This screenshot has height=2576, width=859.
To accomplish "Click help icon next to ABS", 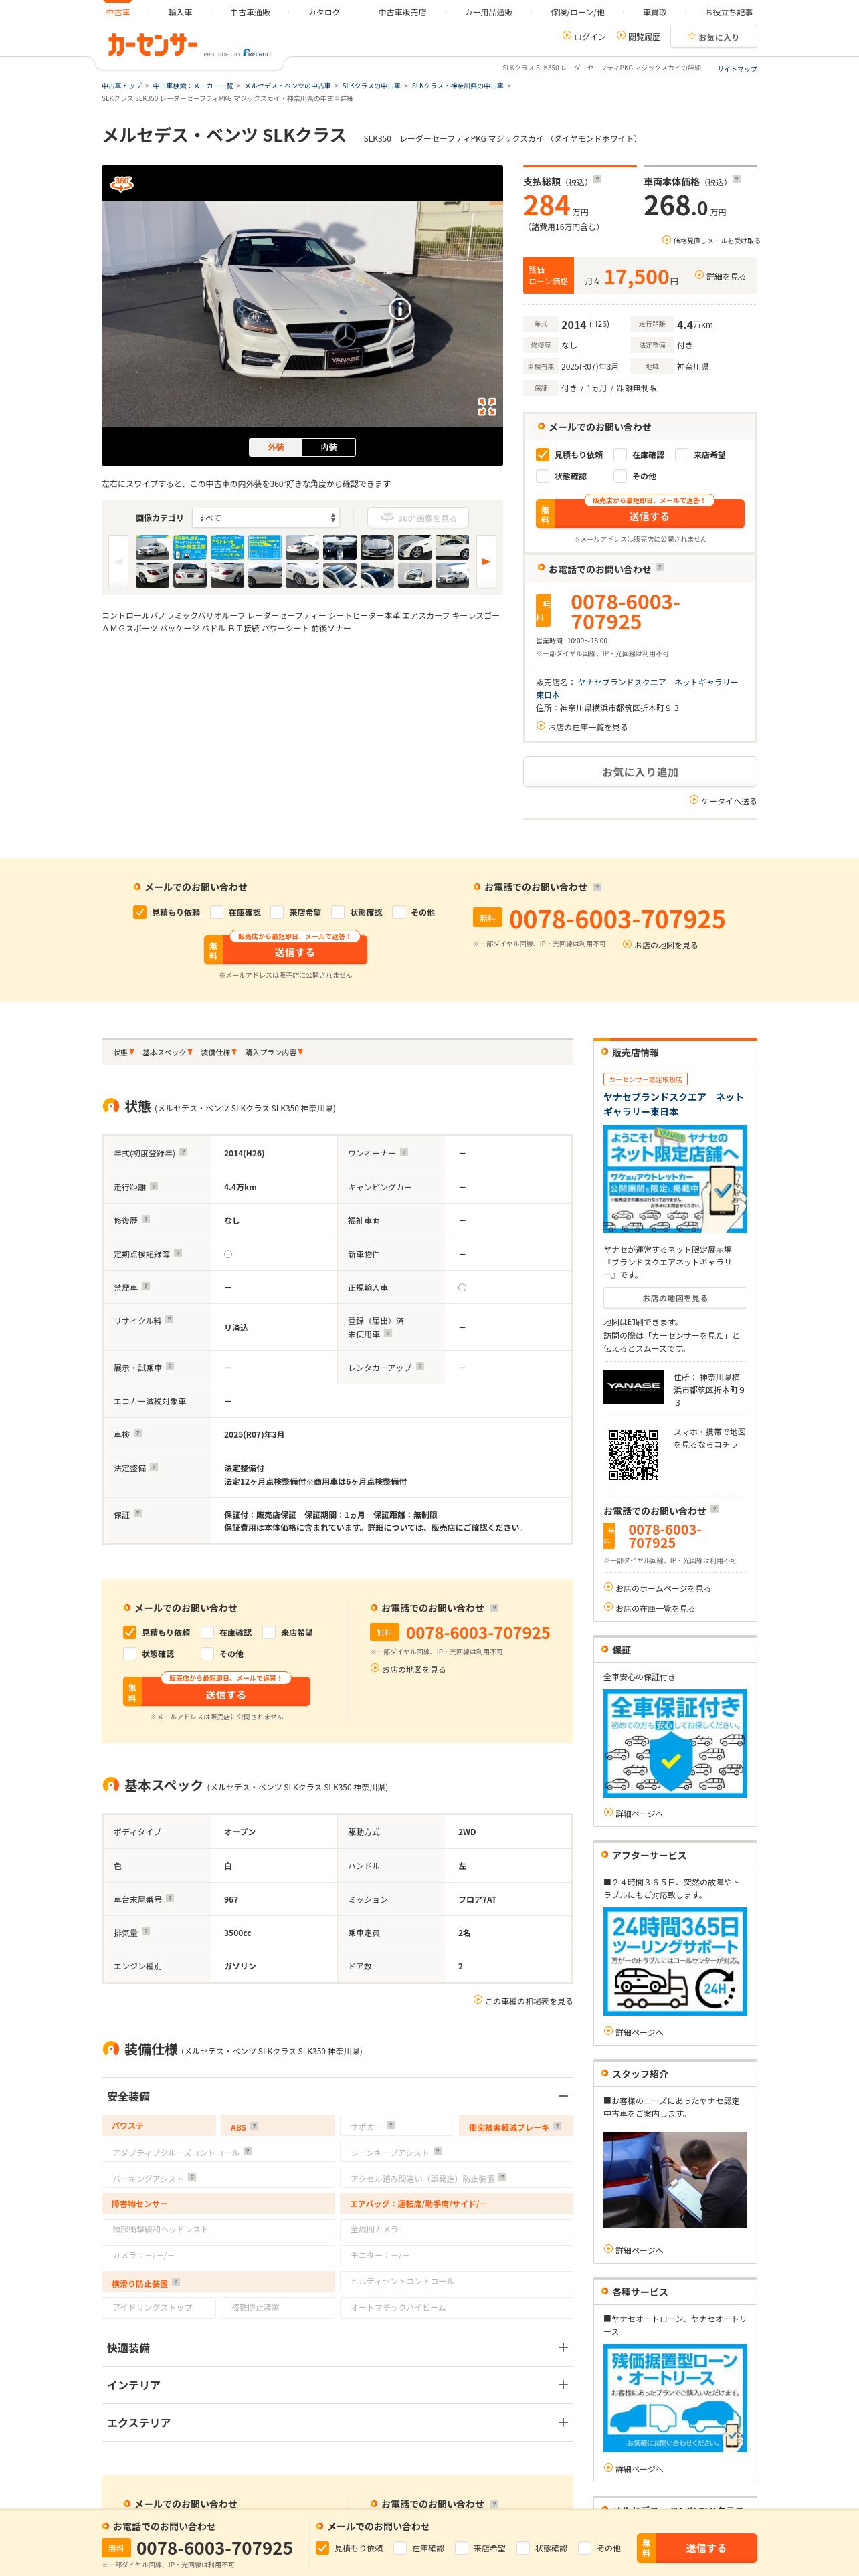I will pyautogui.click(x=254, y=2126).
